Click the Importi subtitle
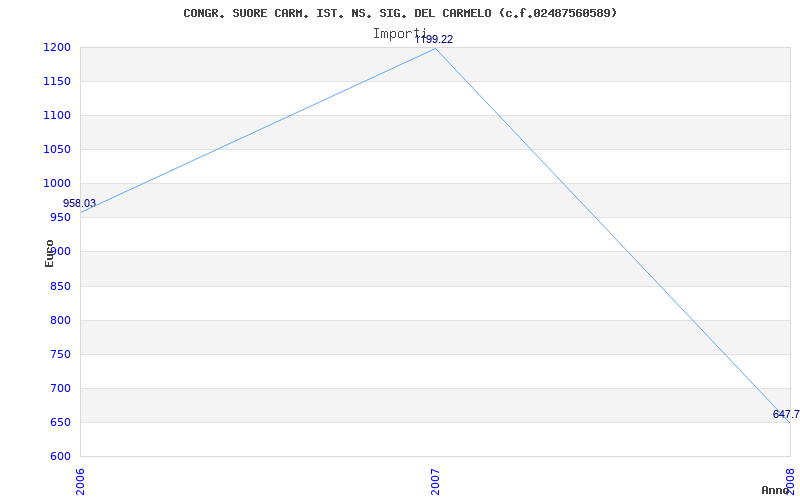The width and height of the screenshot is (800, 500). [x=399, y=34]
